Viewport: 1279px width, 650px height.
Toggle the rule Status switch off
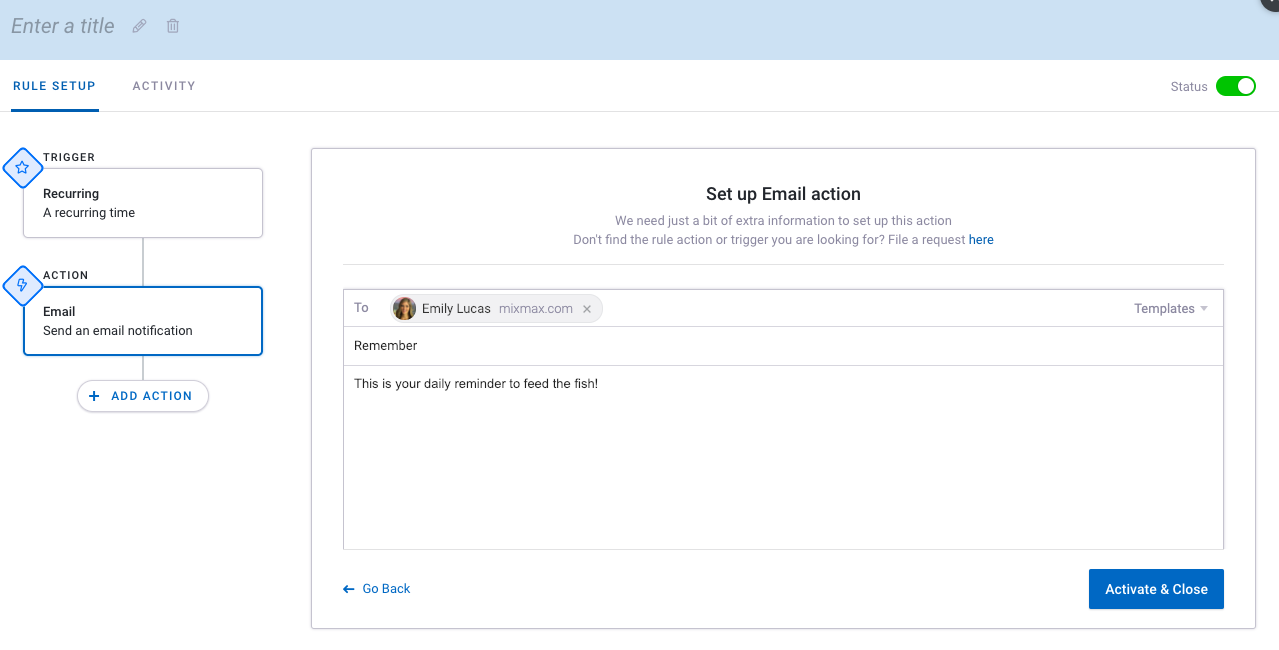pyautogui.click(x=1236, y=86)
